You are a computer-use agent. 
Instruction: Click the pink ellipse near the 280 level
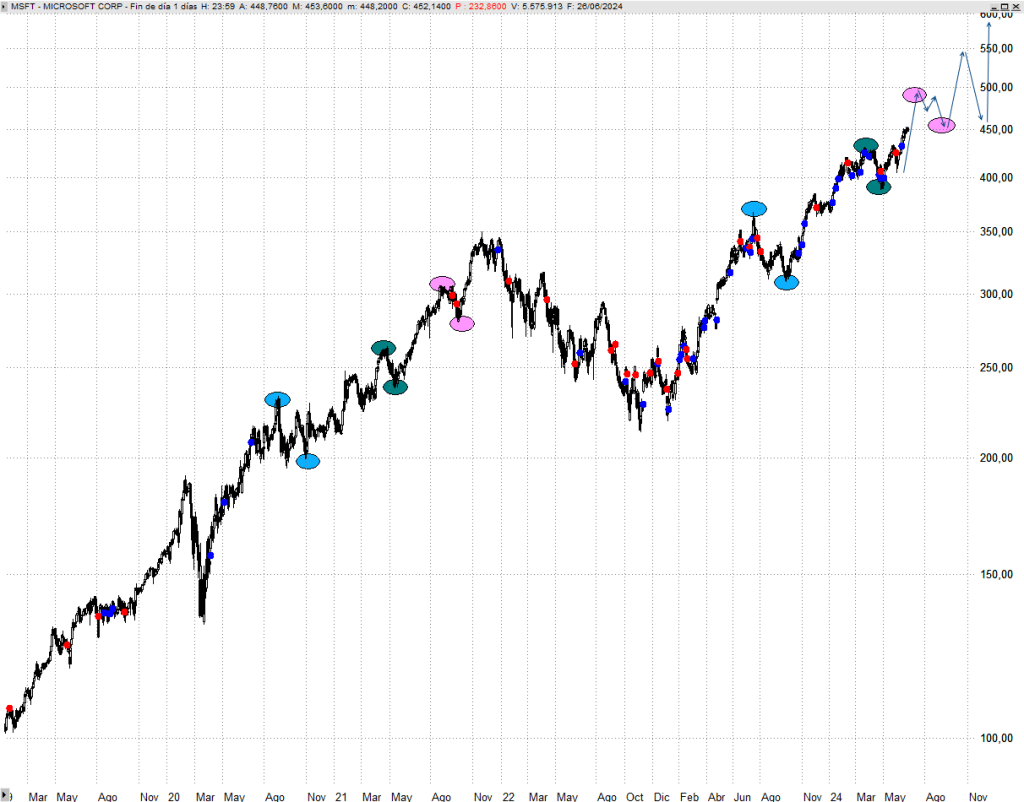(x=462, y=323)
